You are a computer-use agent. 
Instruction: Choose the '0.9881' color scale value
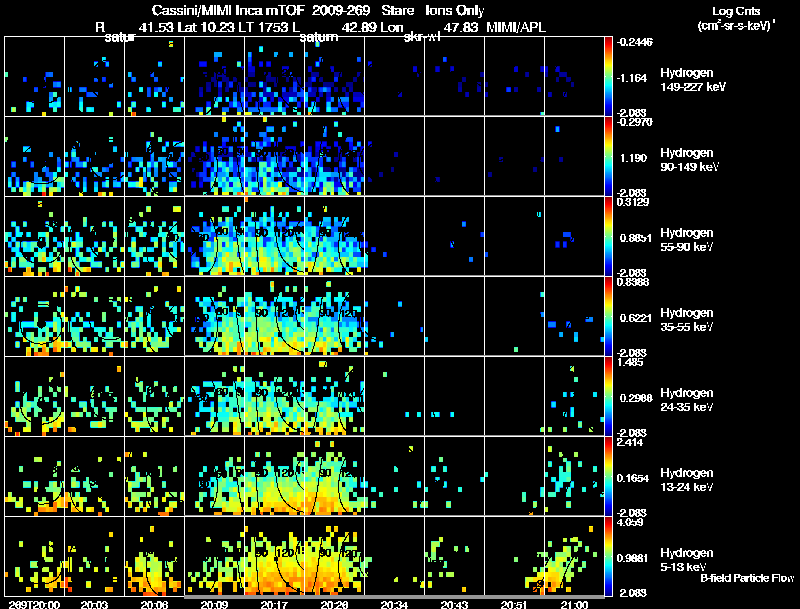633,559
